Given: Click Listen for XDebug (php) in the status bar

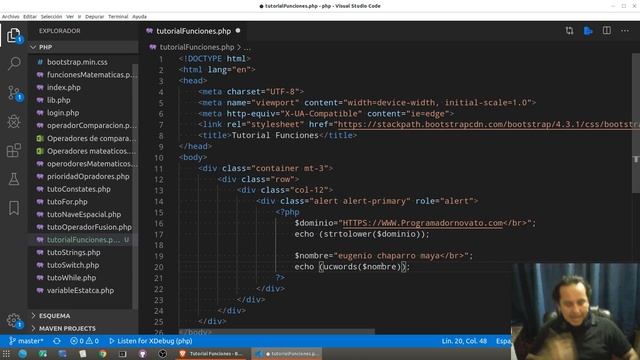Looking at the screenshot, I should click(150, 341).
